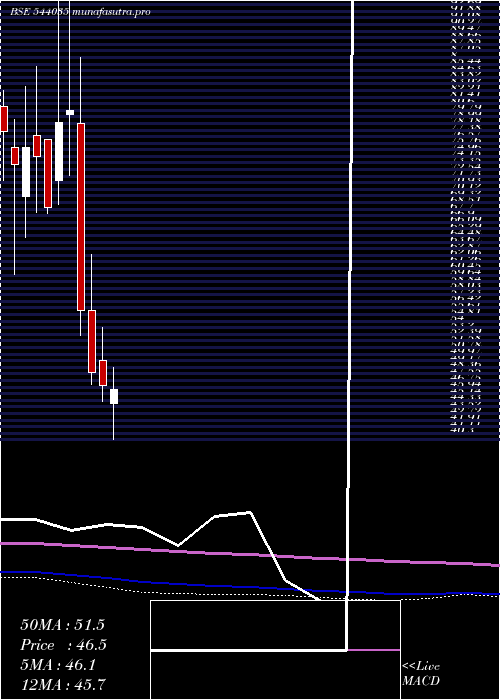The width and height of the screenshot is (500, 700).
Task: Select the Price : 46.5 reading
Action: (63, 645)
